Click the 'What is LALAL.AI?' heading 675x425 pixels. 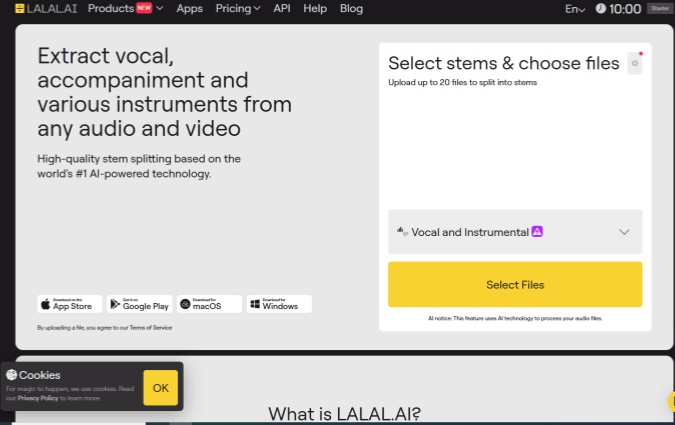point(344,414)
